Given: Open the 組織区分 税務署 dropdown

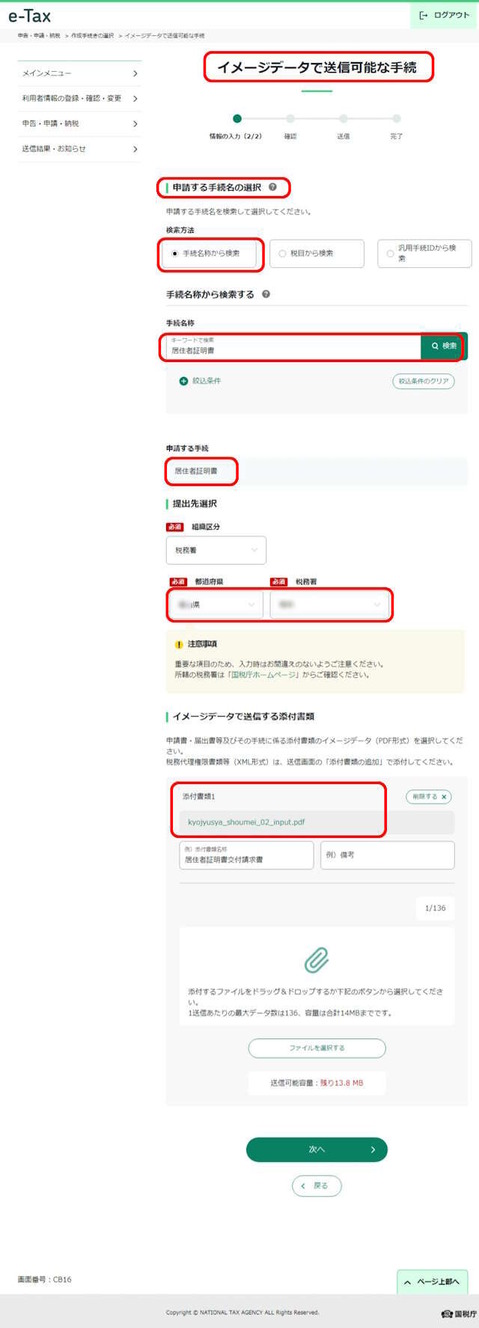Looking at the screenshot, I should click(x=216, y=549).
